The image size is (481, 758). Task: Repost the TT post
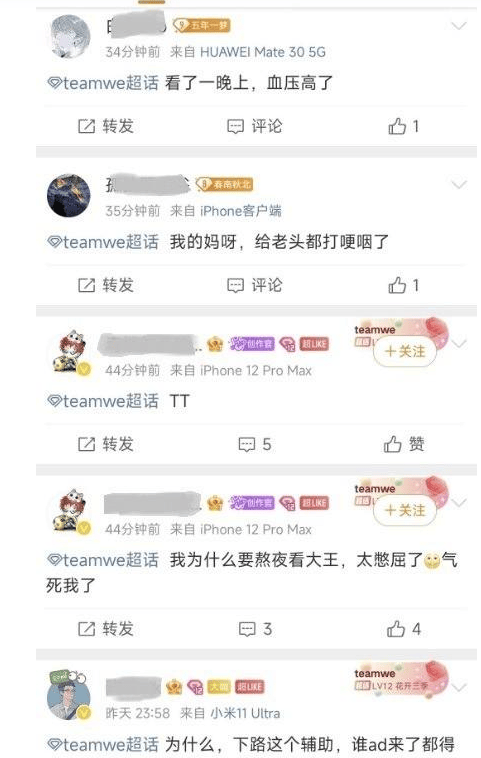pos(106,444)
